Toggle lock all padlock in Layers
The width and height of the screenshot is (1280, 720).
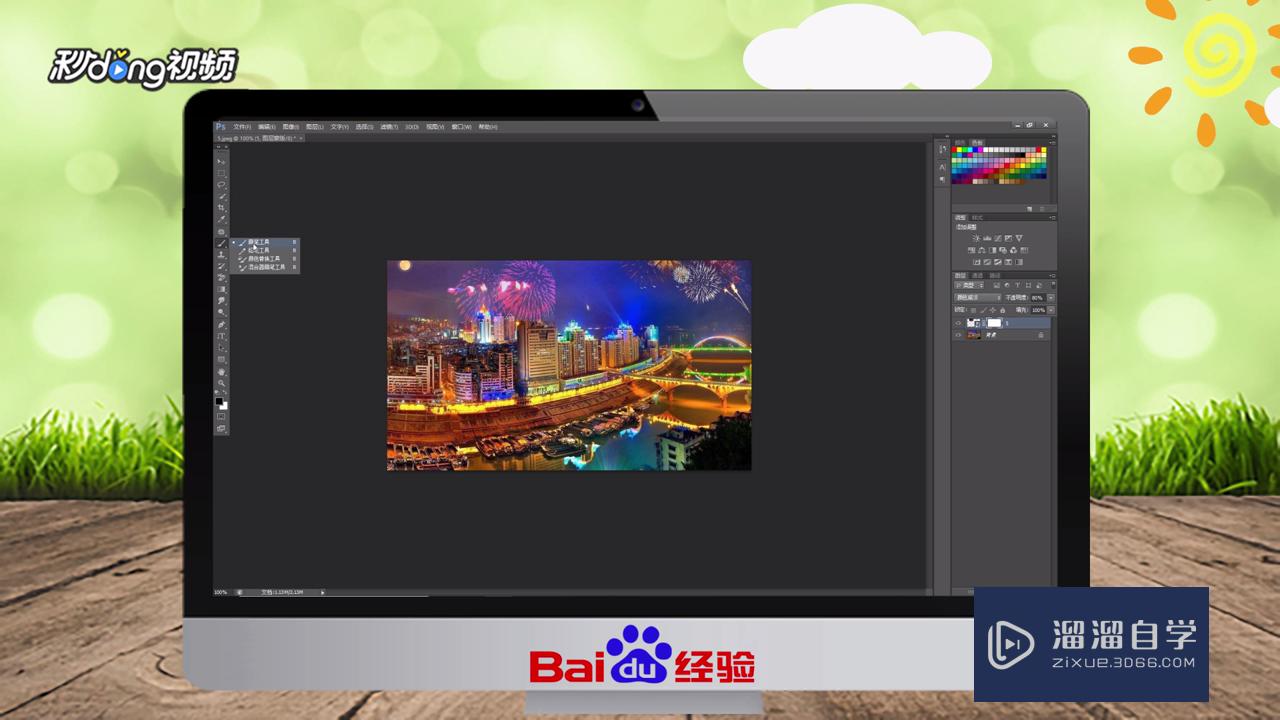[x=1002, y=310]
